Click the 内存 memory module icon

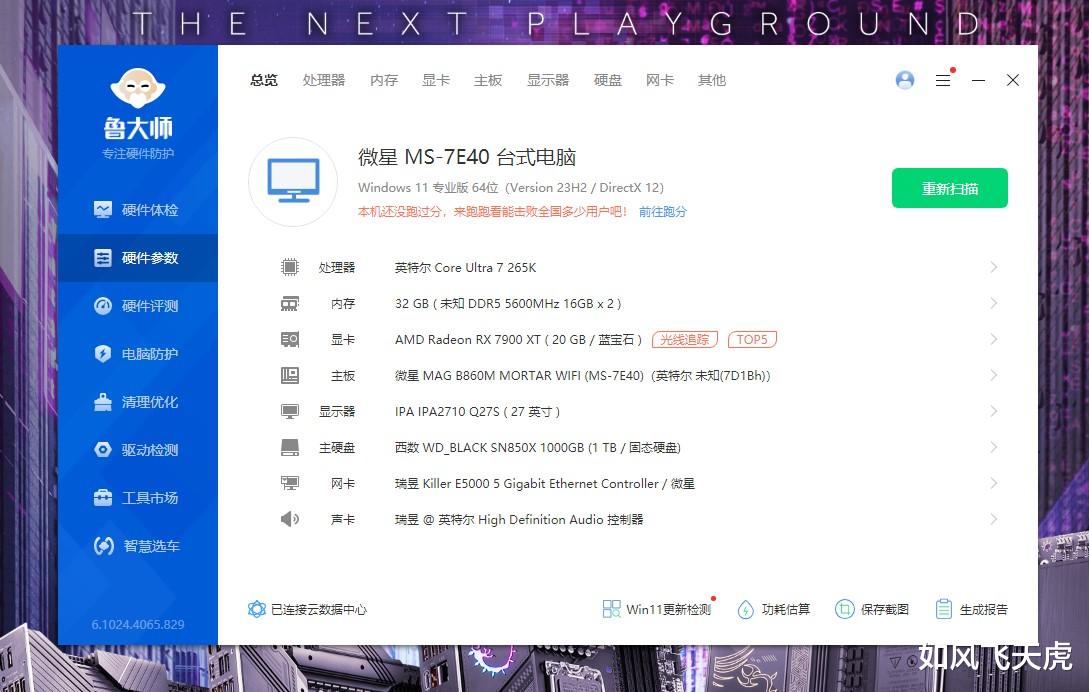[290, 304]
